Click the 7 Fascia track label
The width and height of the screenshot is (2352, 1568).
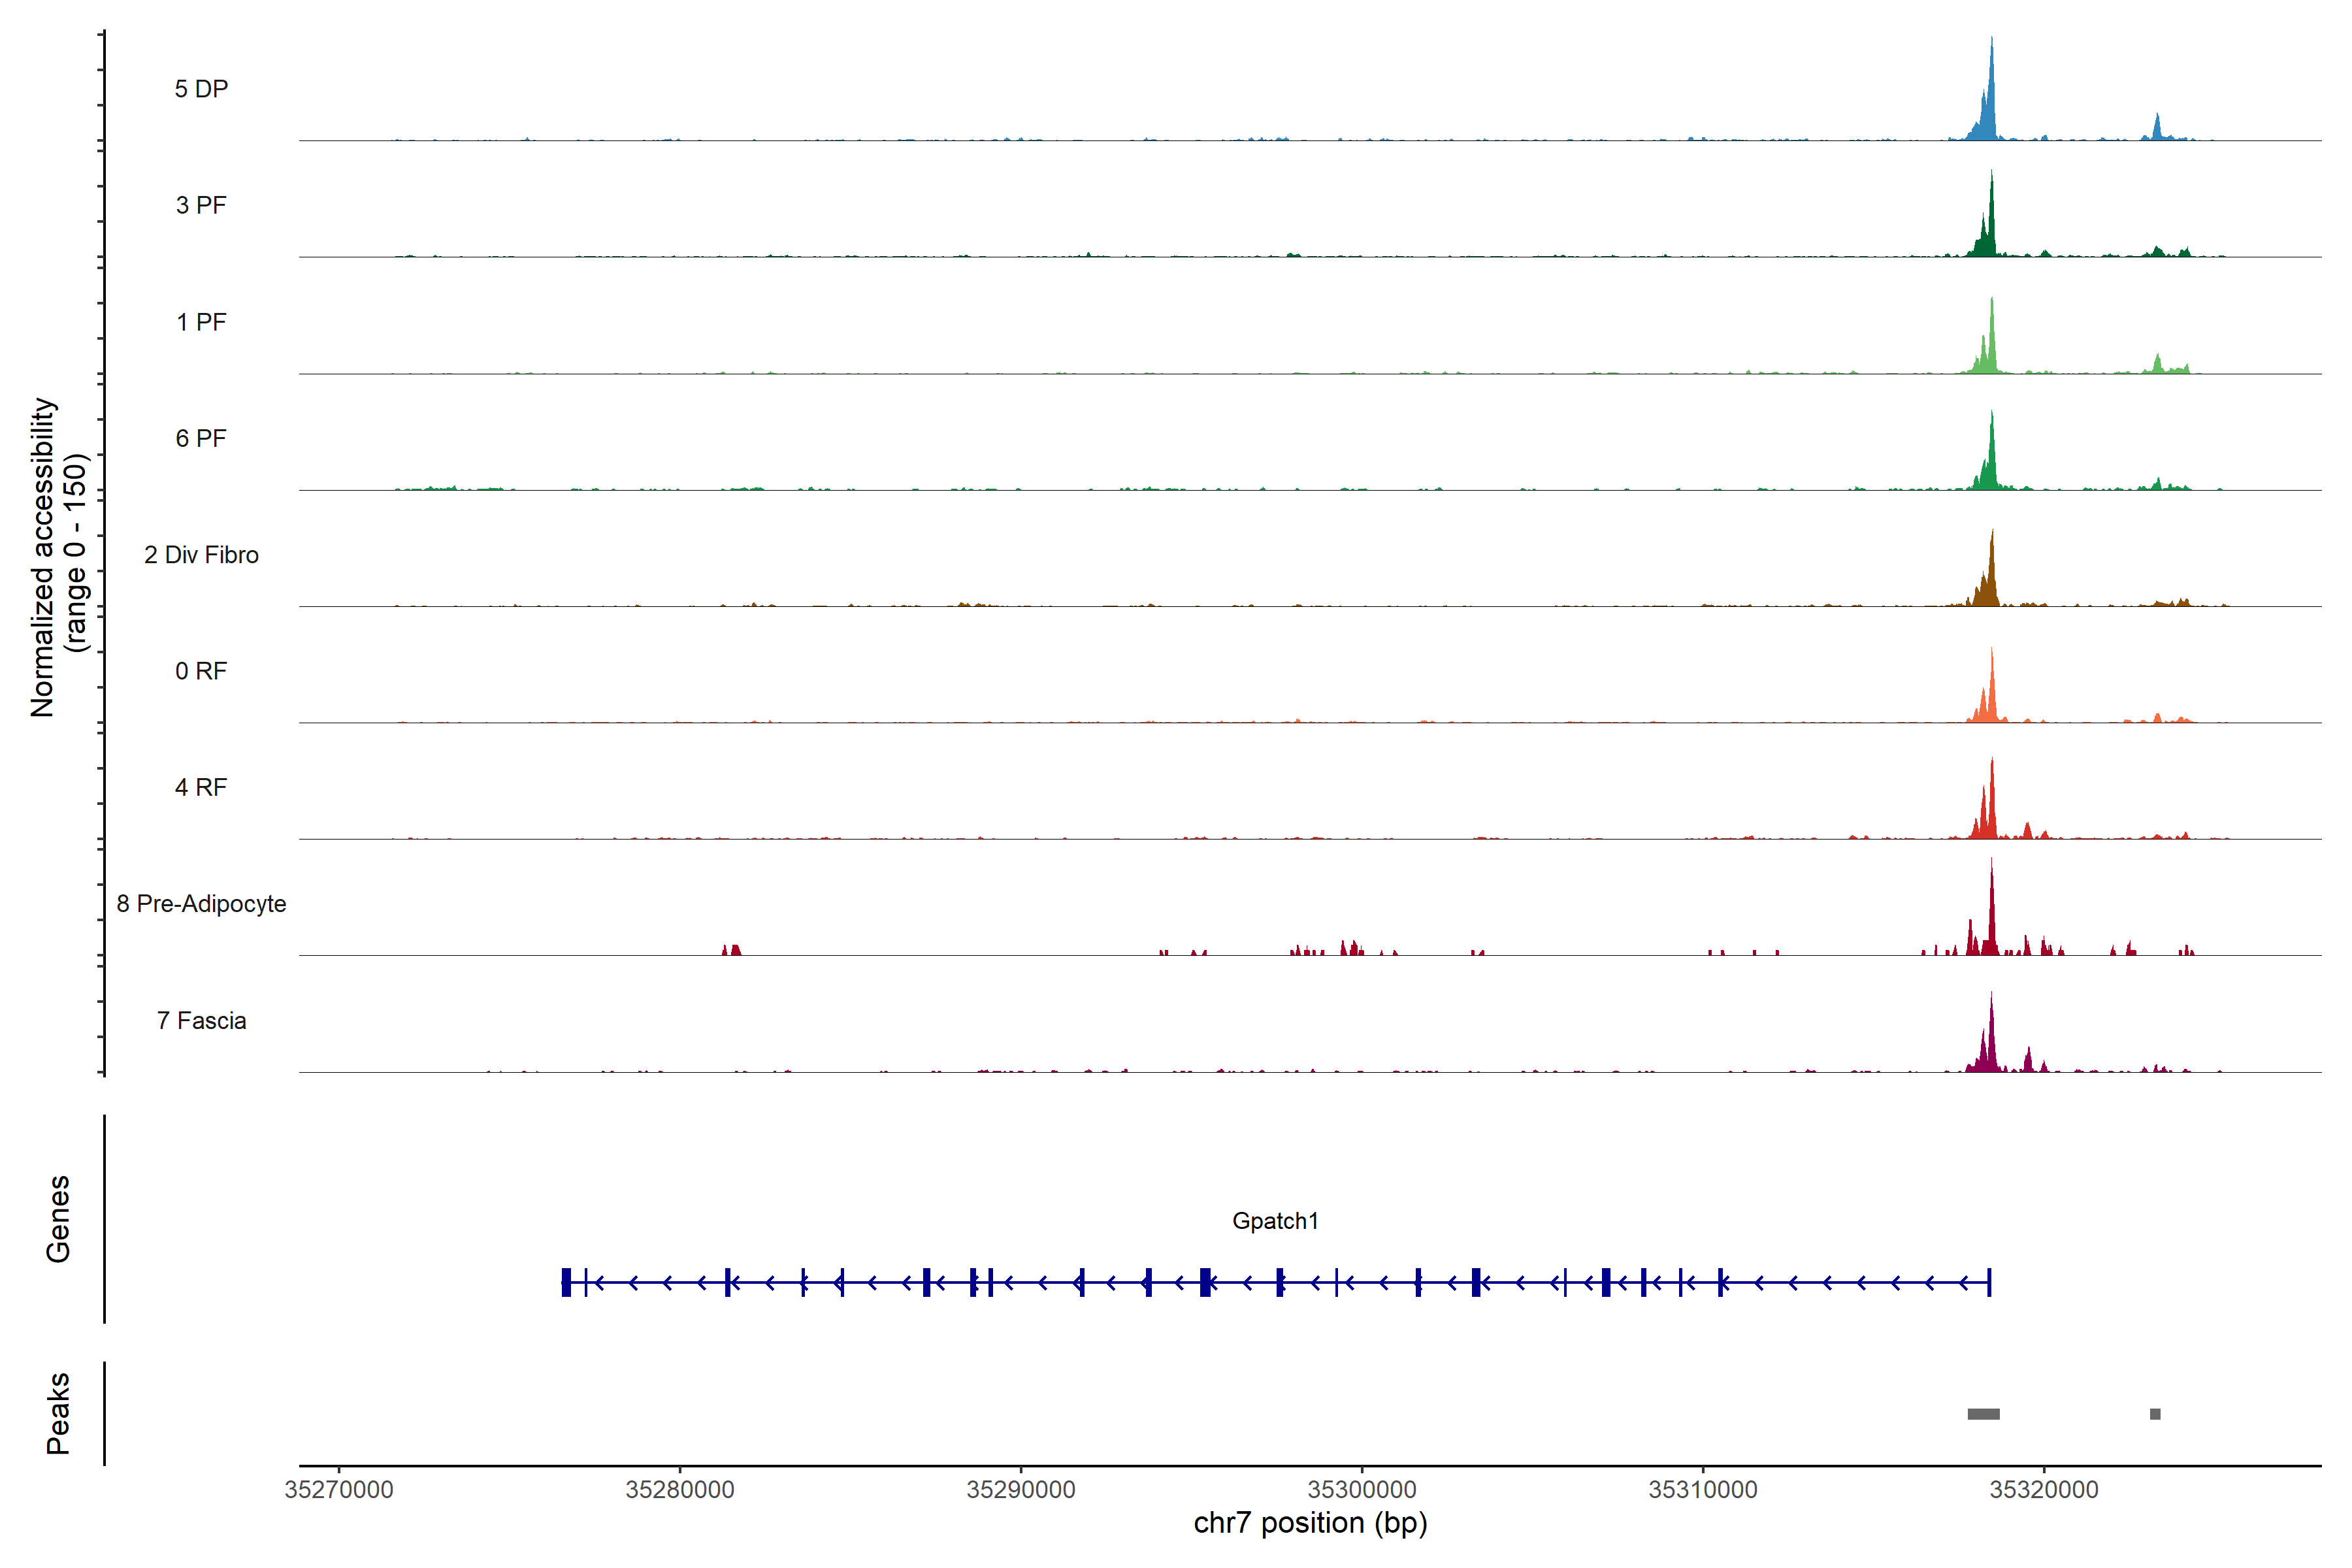201,1020
